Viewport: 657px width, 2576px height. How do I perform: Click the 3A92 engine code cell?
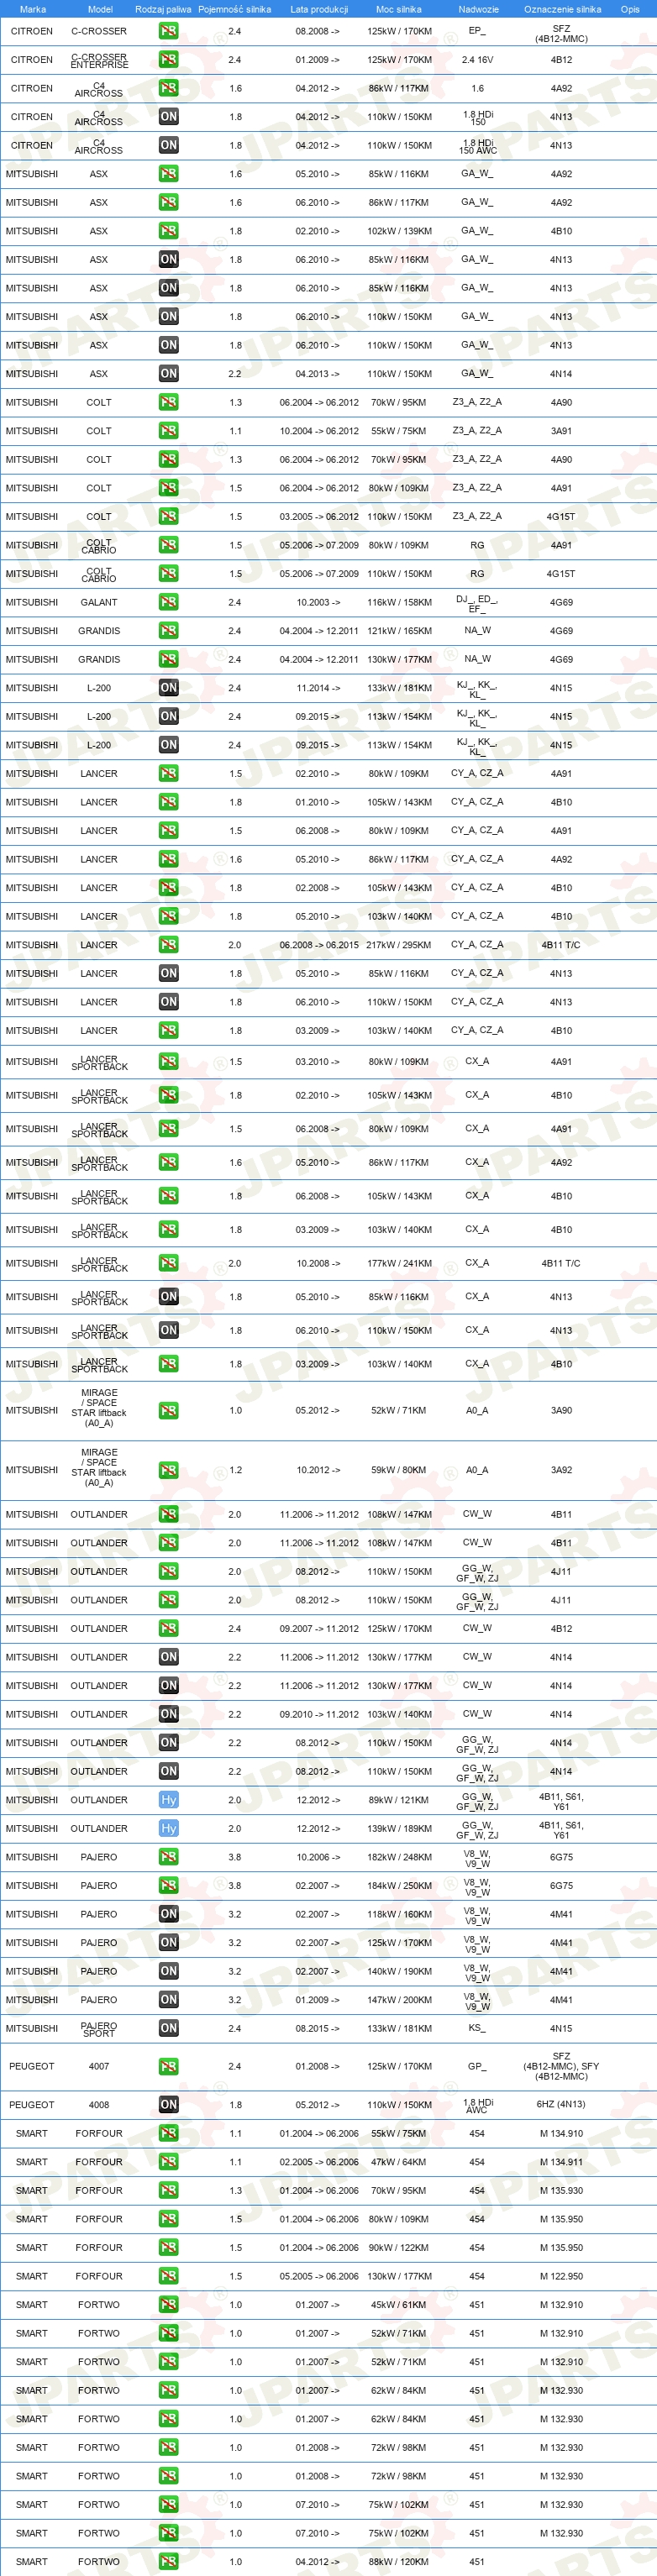[x=561, y=1471]
